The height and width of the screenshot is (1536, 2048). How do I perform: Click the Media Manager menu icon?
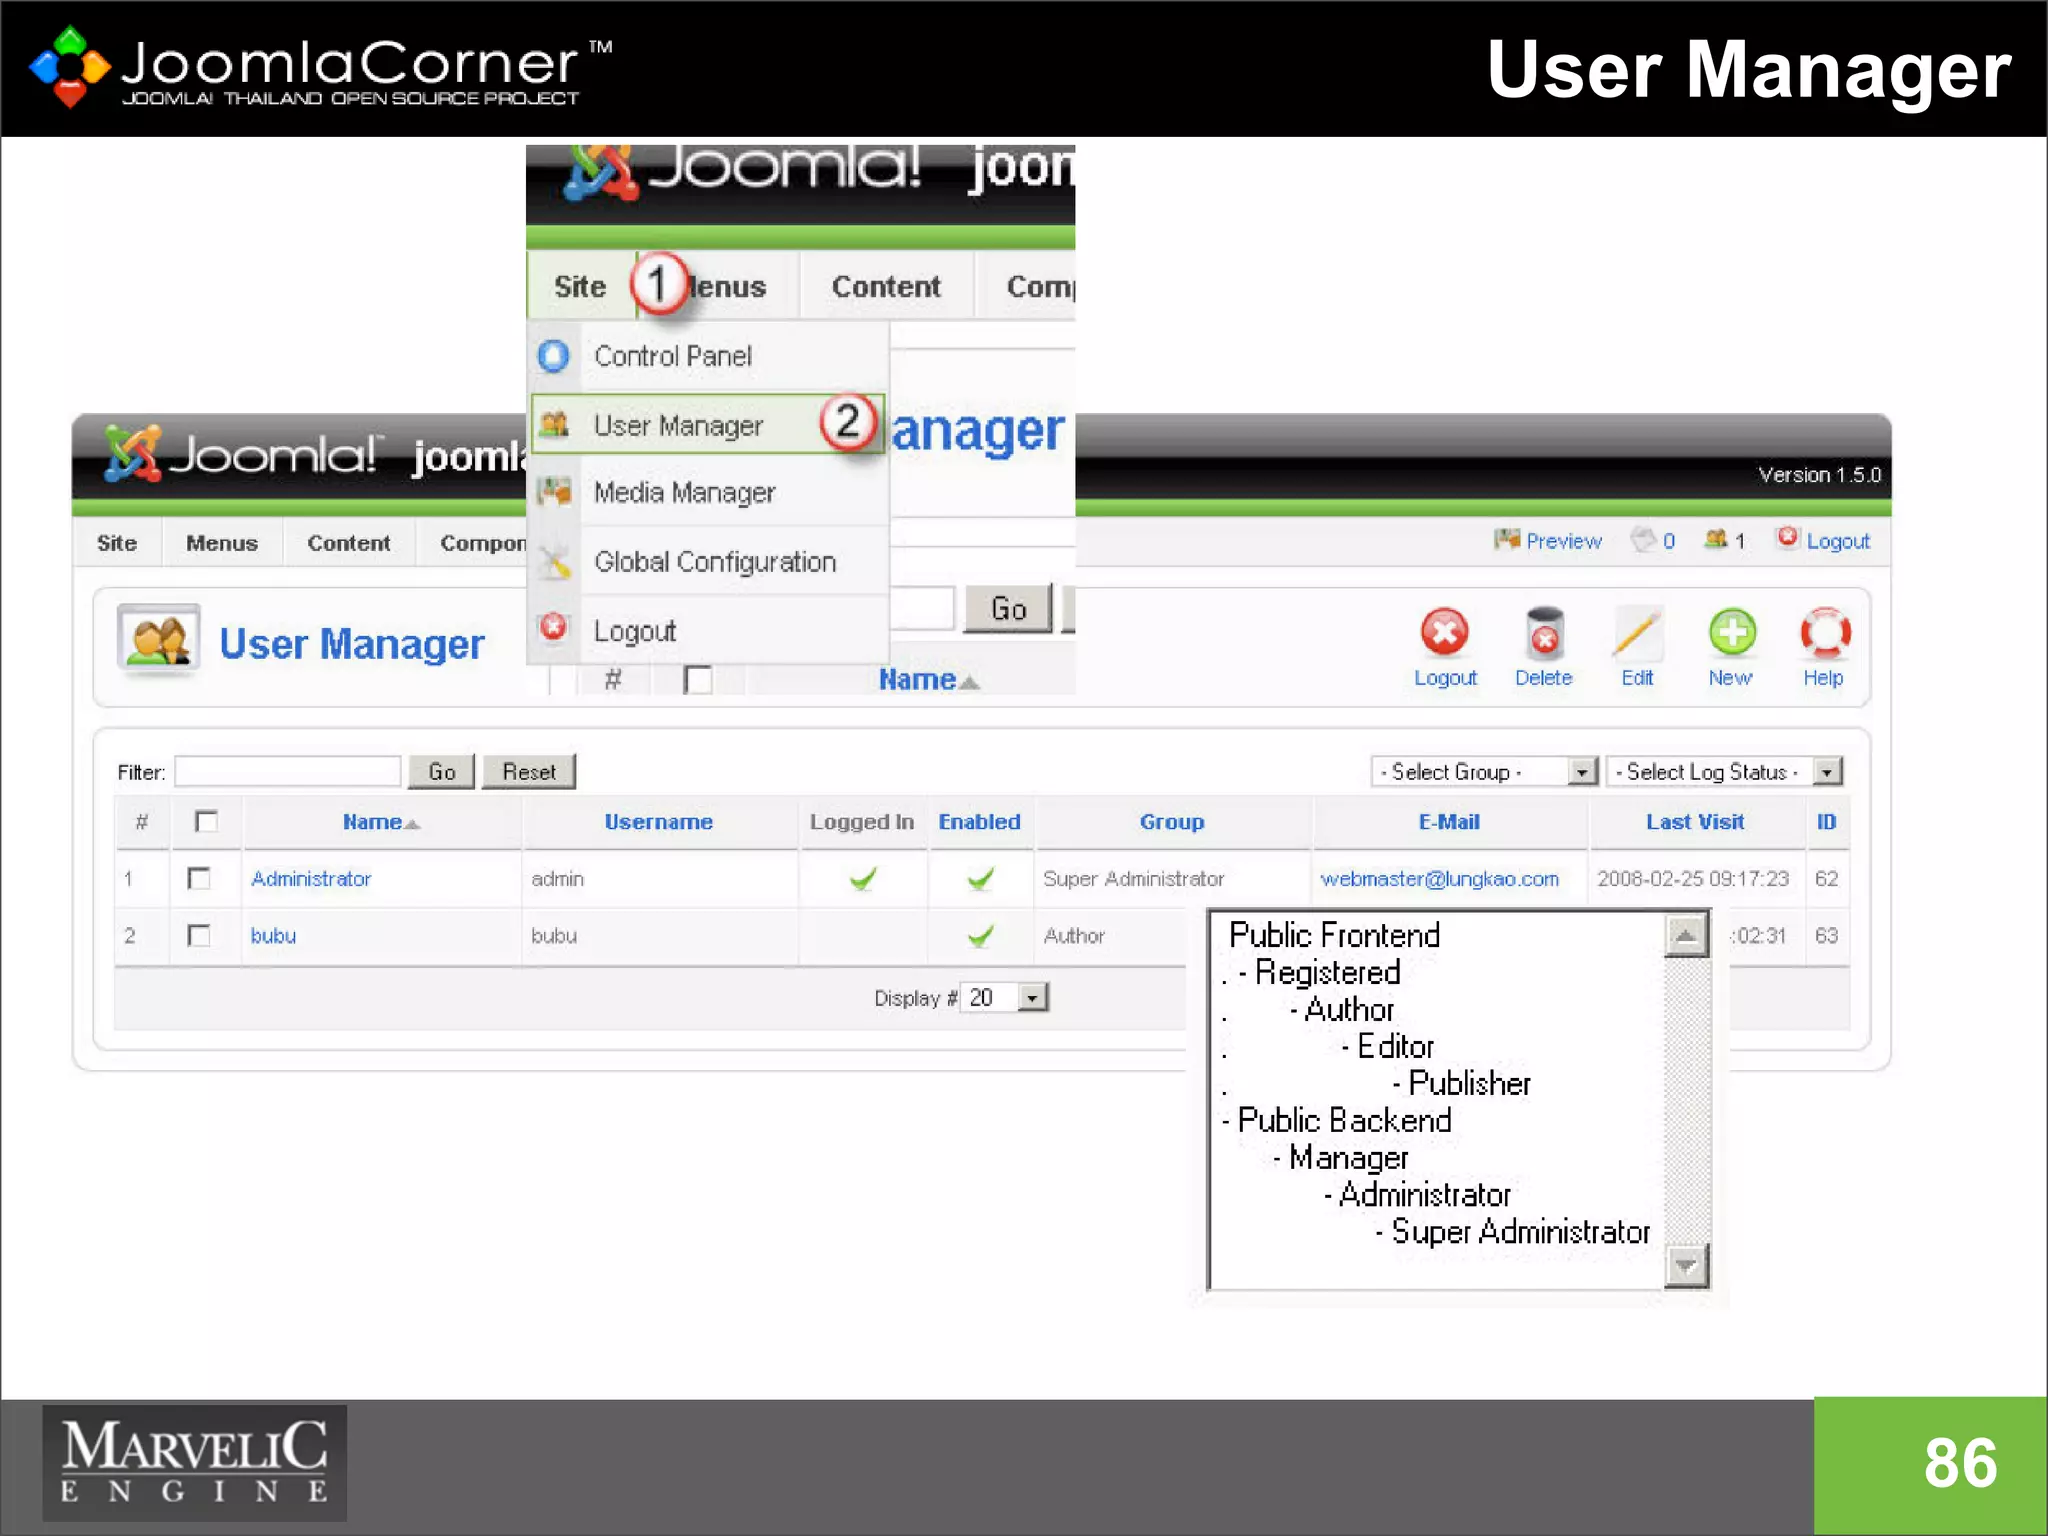(x=553, y=491)
